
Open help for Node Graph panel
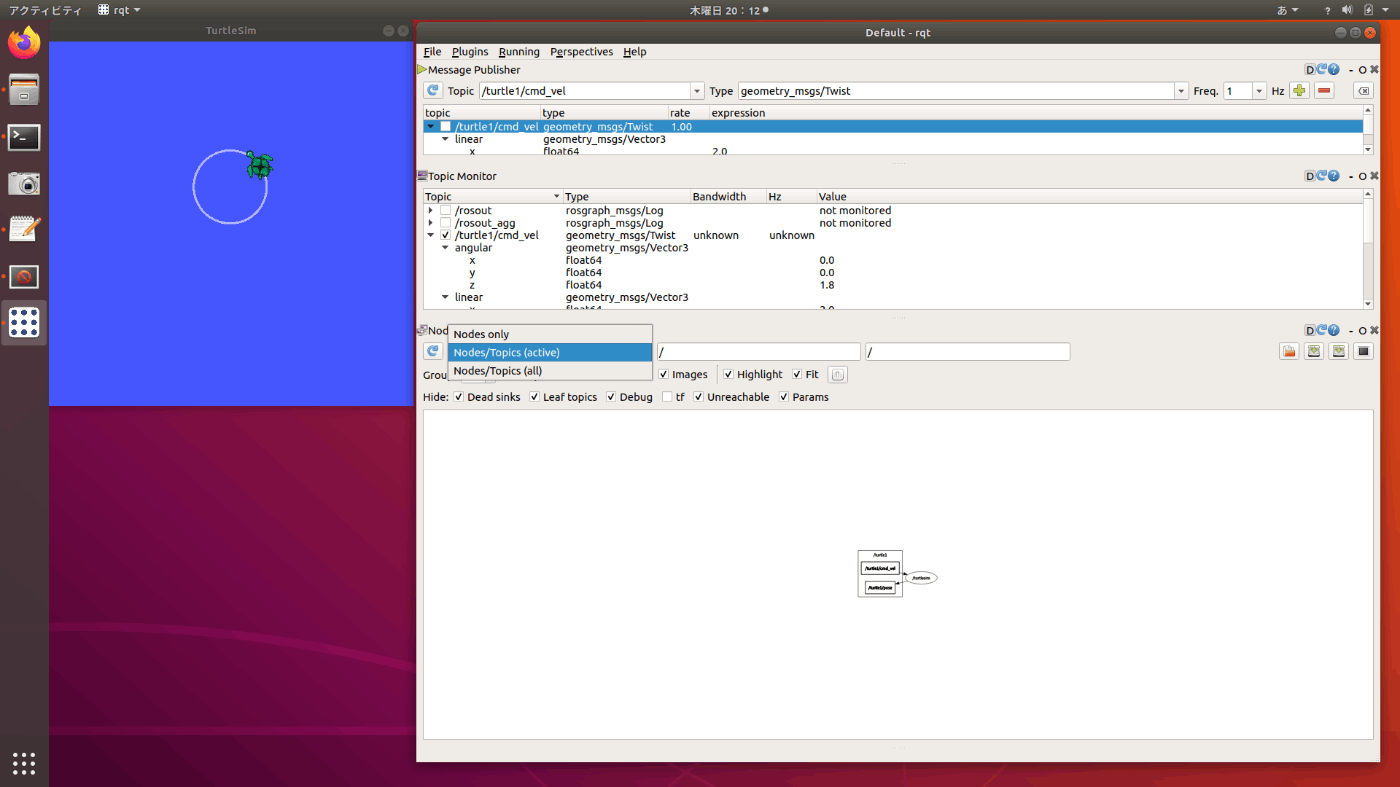pyautogui.click(x=1334, y=330)
